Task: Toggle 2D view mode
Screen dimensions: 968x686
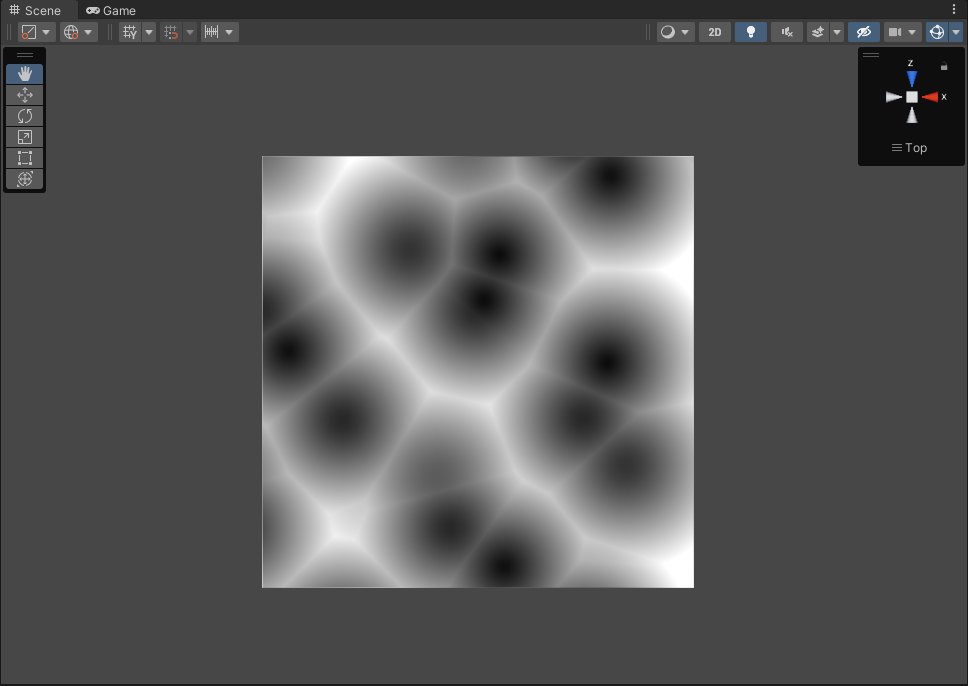Action: point(715,32)
